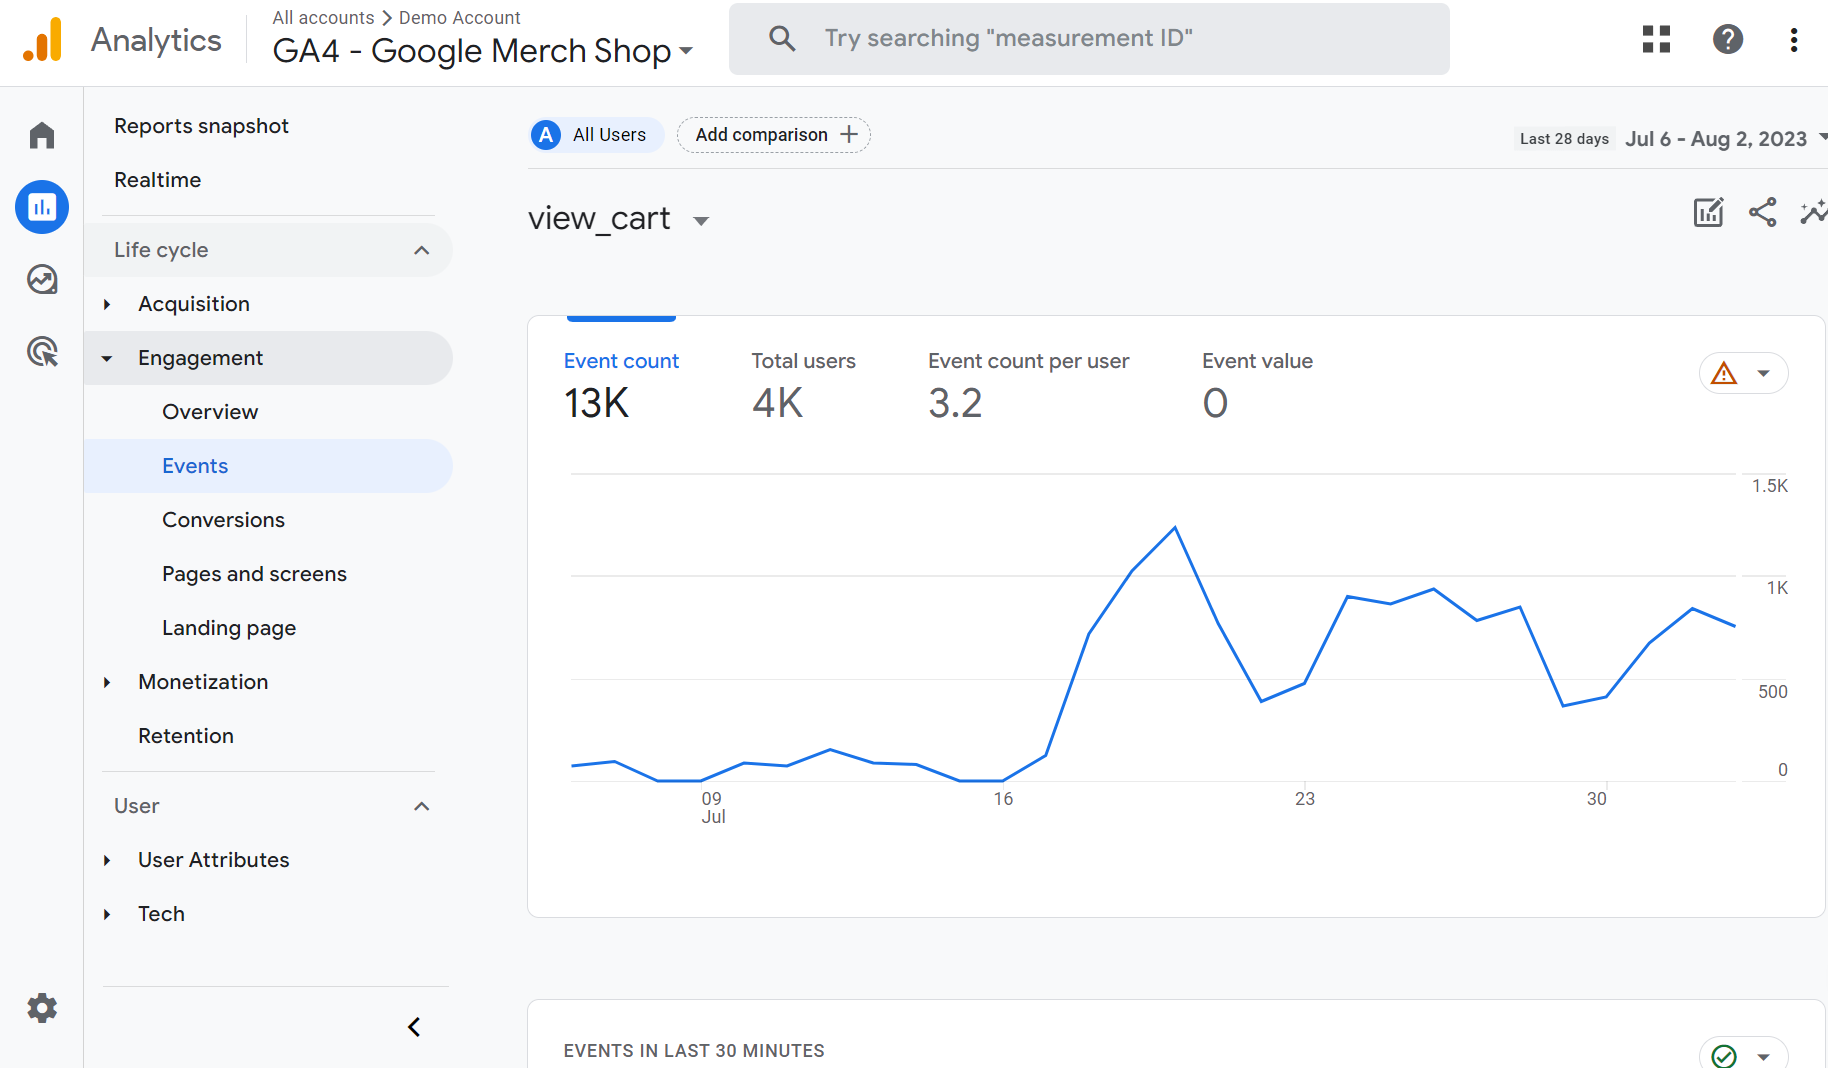Collapse the User section chevron
The image size is (1828, 1068).
[x=422, y=806]
